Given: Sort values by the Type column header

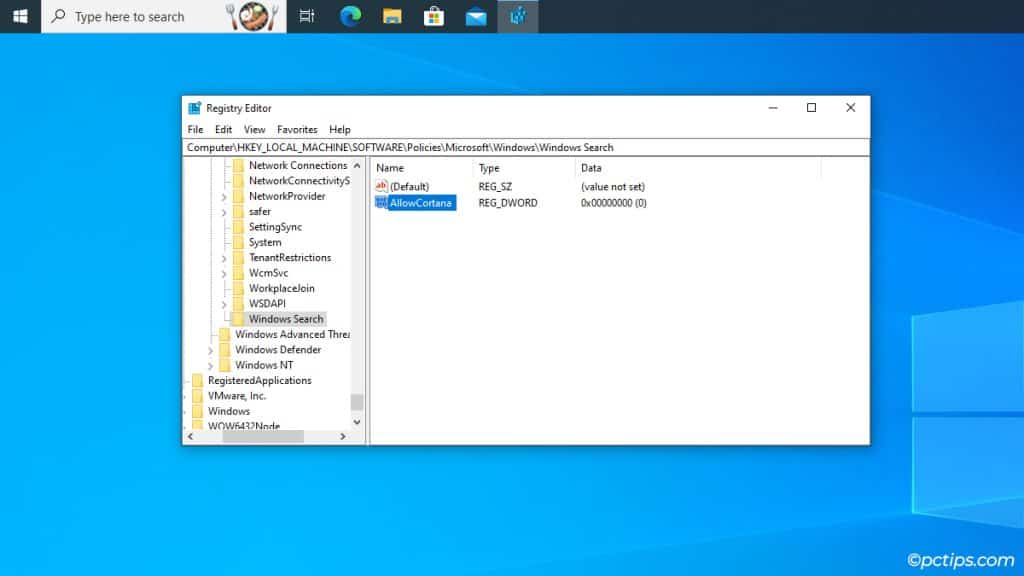Looking at the screenshot, I should pos(489,168).
